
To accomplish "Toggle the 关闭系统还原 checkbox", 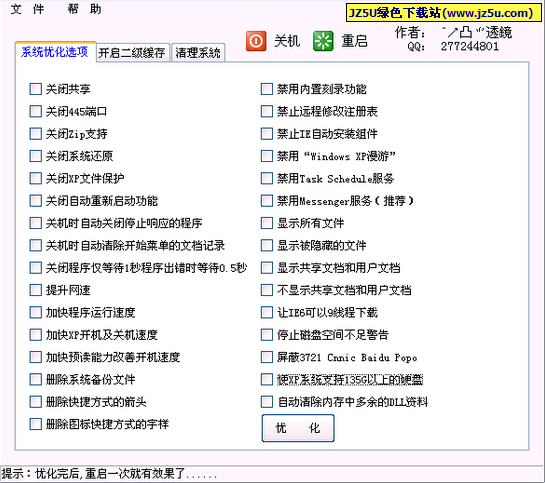I will tap(35, 156).
